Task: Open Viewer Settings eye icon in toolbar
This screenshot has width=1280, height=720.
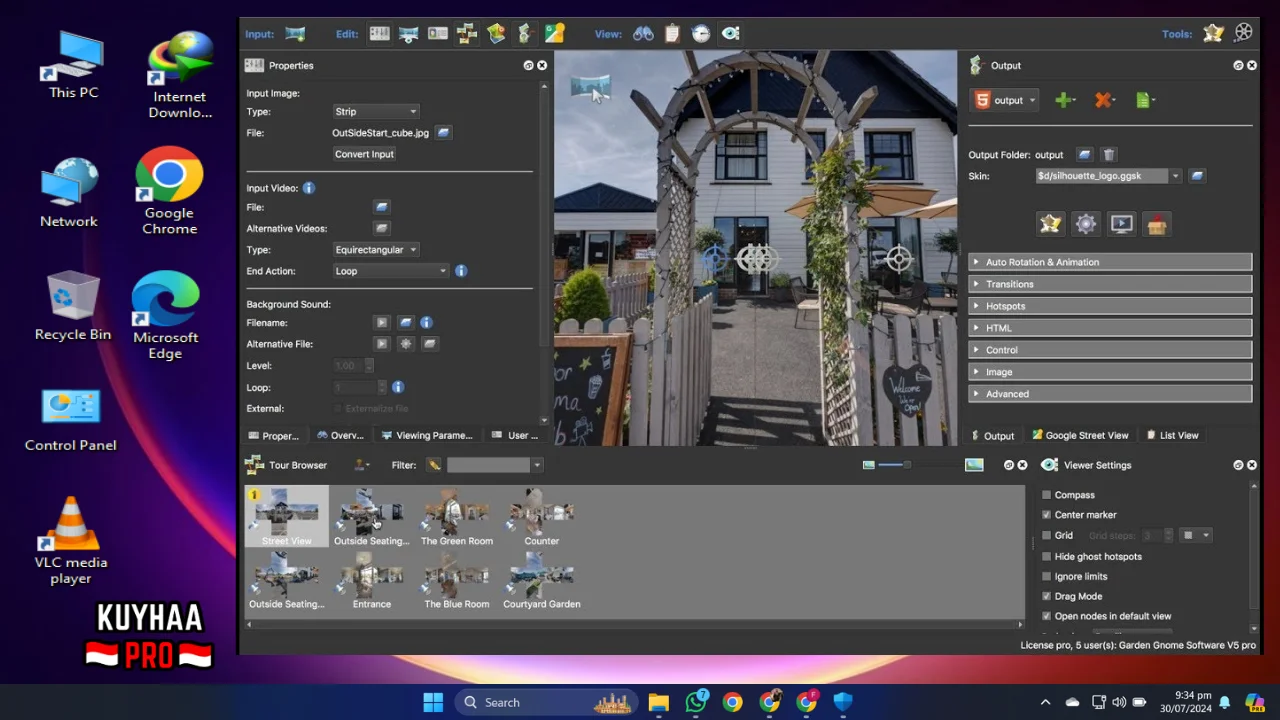Action: [731, 34]
